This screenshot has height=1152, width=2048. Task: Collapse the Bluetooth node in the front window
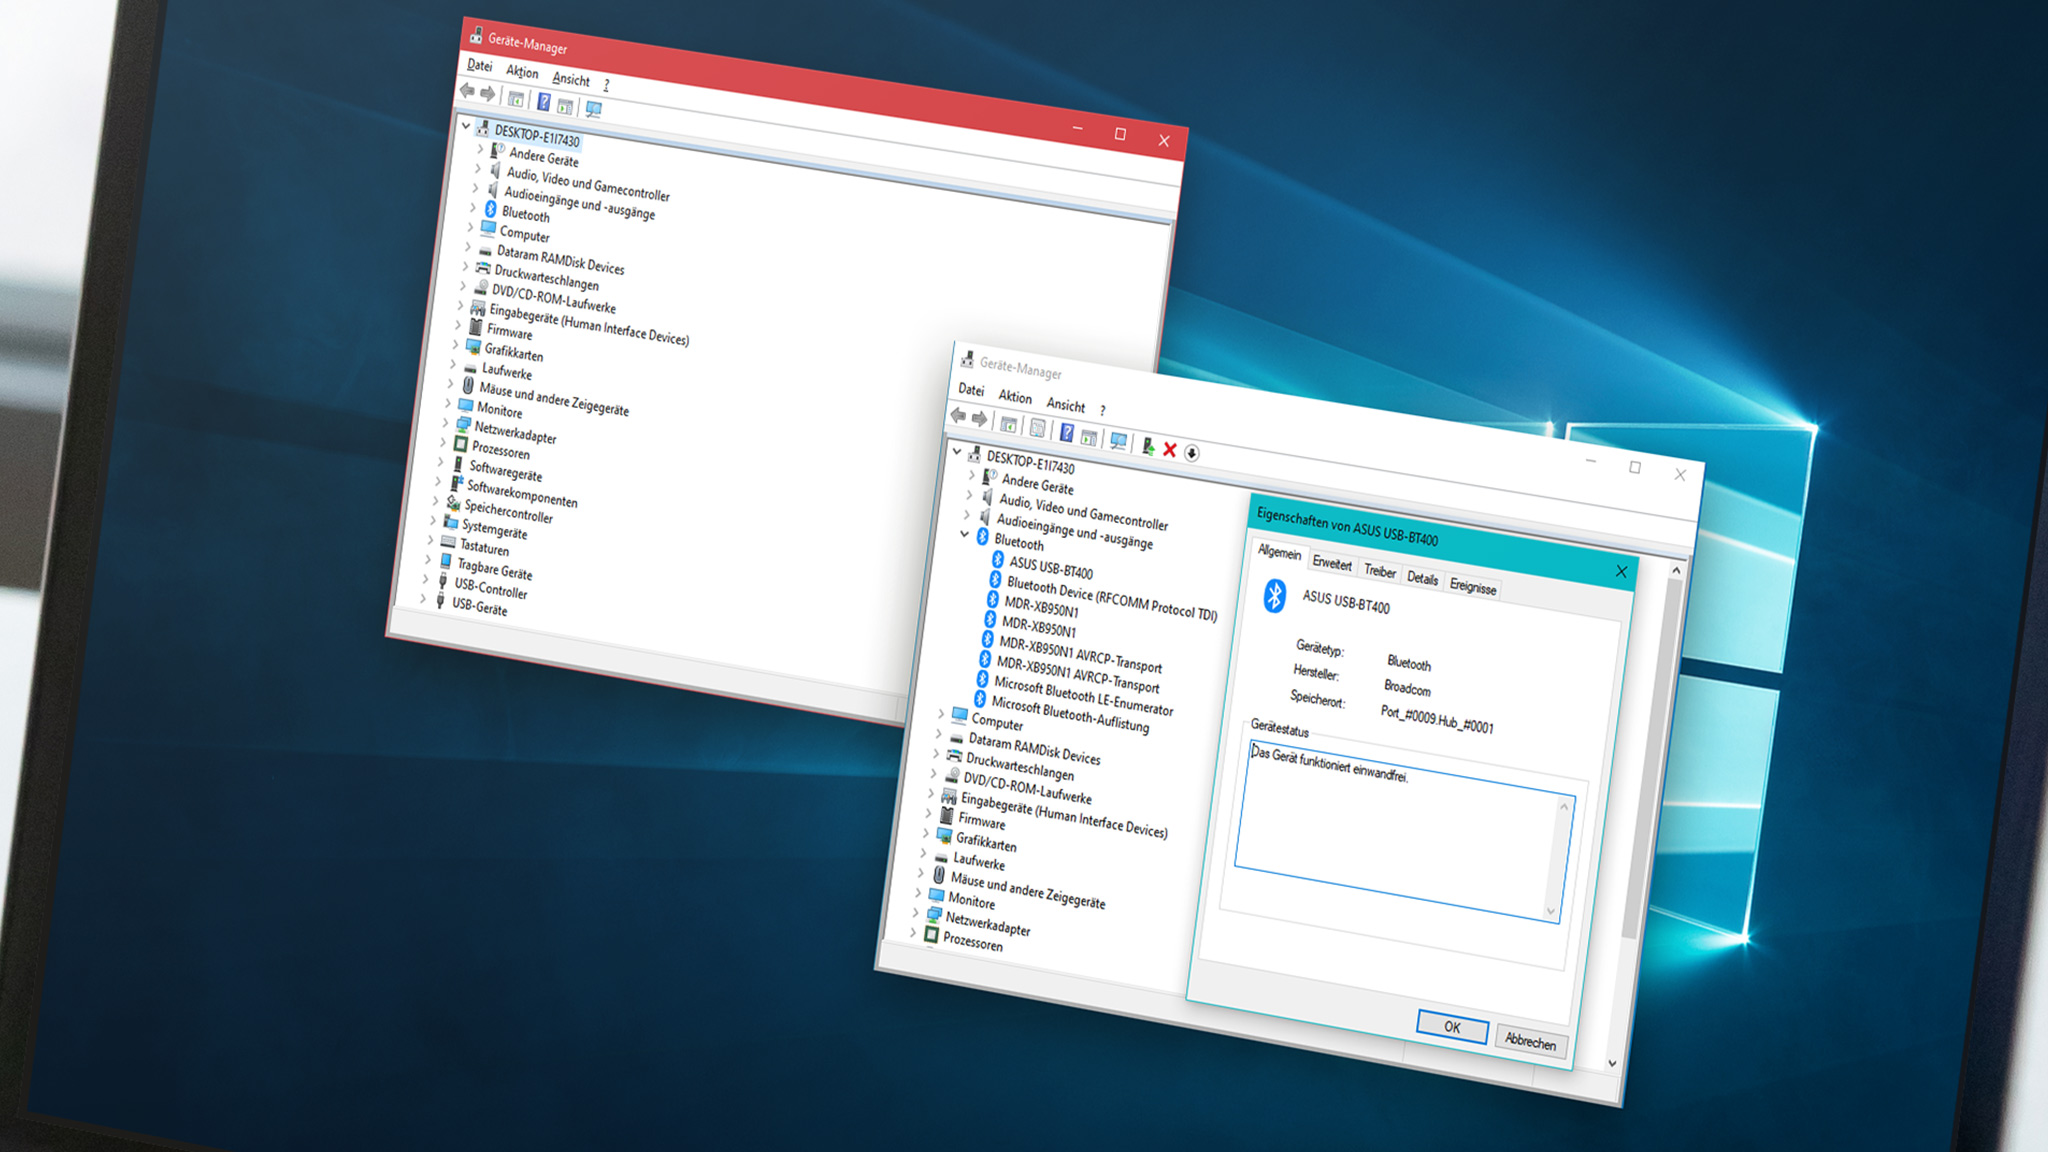coord(964,534)
